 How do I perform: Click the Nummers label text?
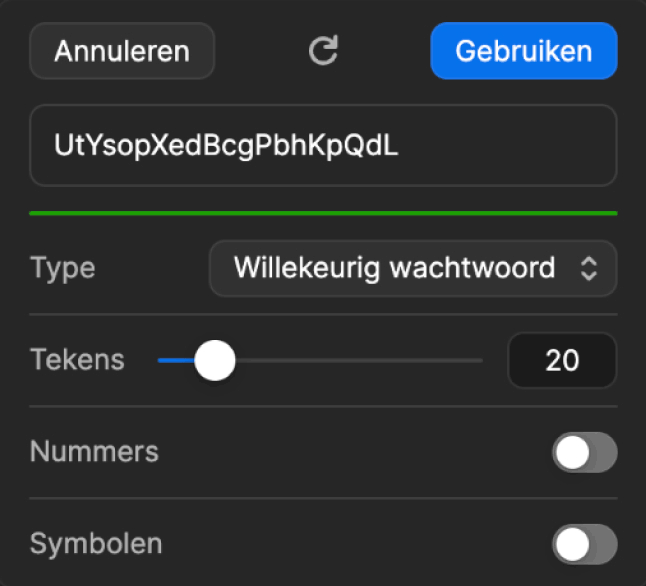tap(94, 452)
